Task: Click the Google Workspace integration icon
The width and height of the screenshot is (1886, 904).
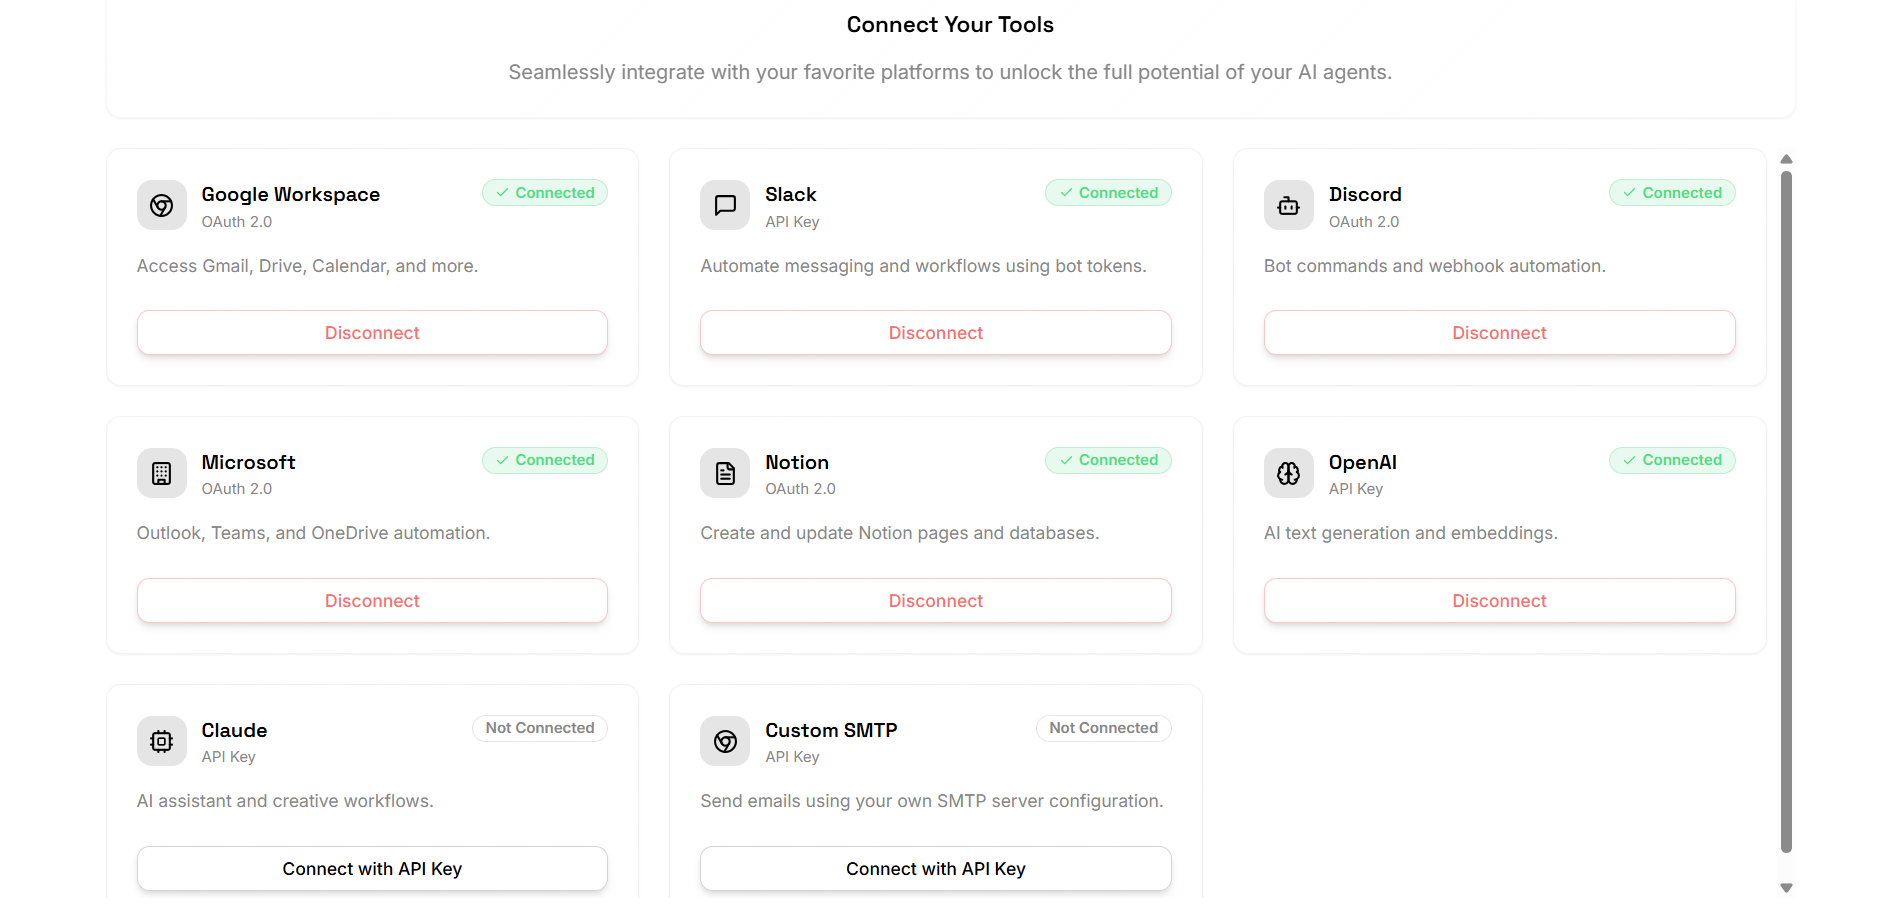Action: pos(162,205)
